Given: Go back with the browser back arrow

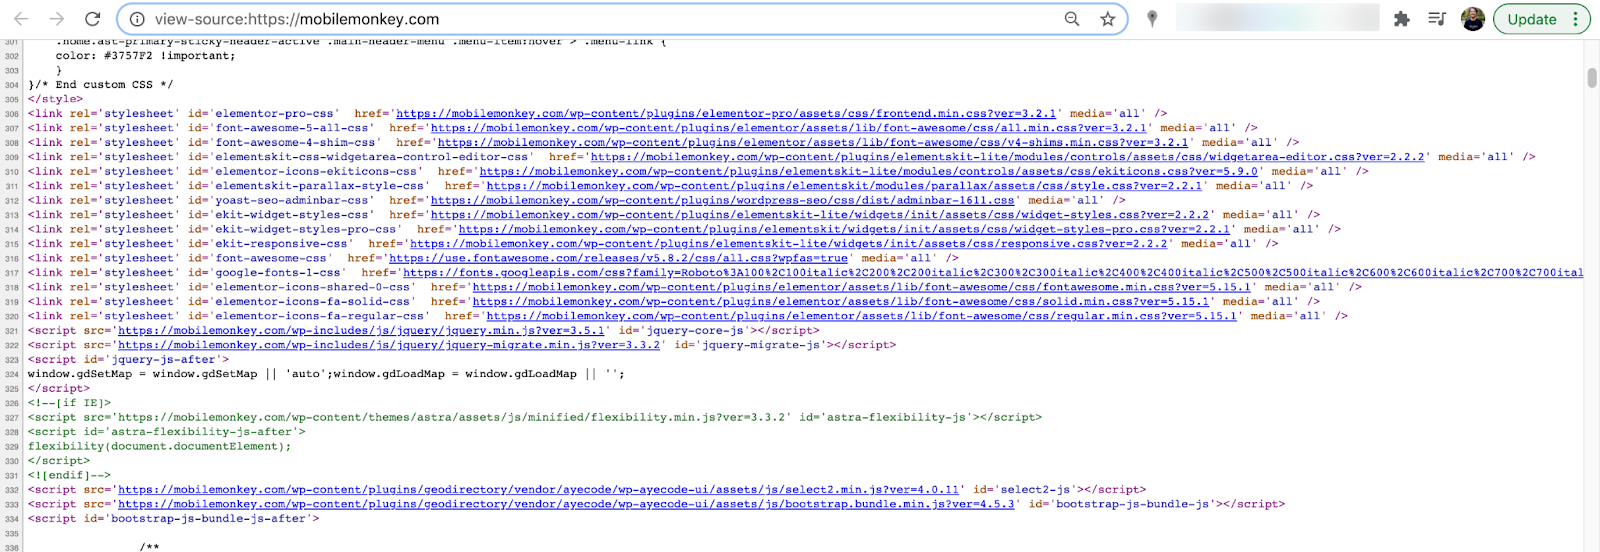Looking at the screenshot, I should [21, 19].
